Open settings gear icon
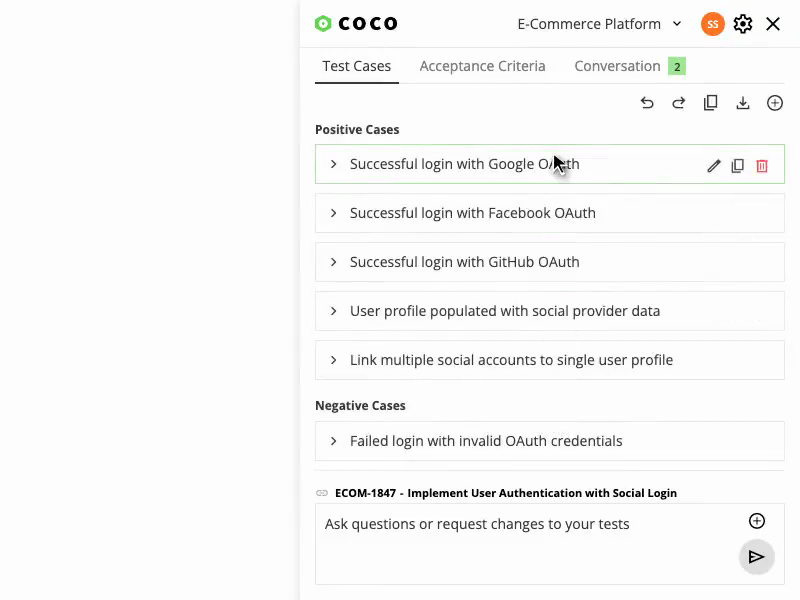Screen dimensions: 800x600 pos(743,24)
